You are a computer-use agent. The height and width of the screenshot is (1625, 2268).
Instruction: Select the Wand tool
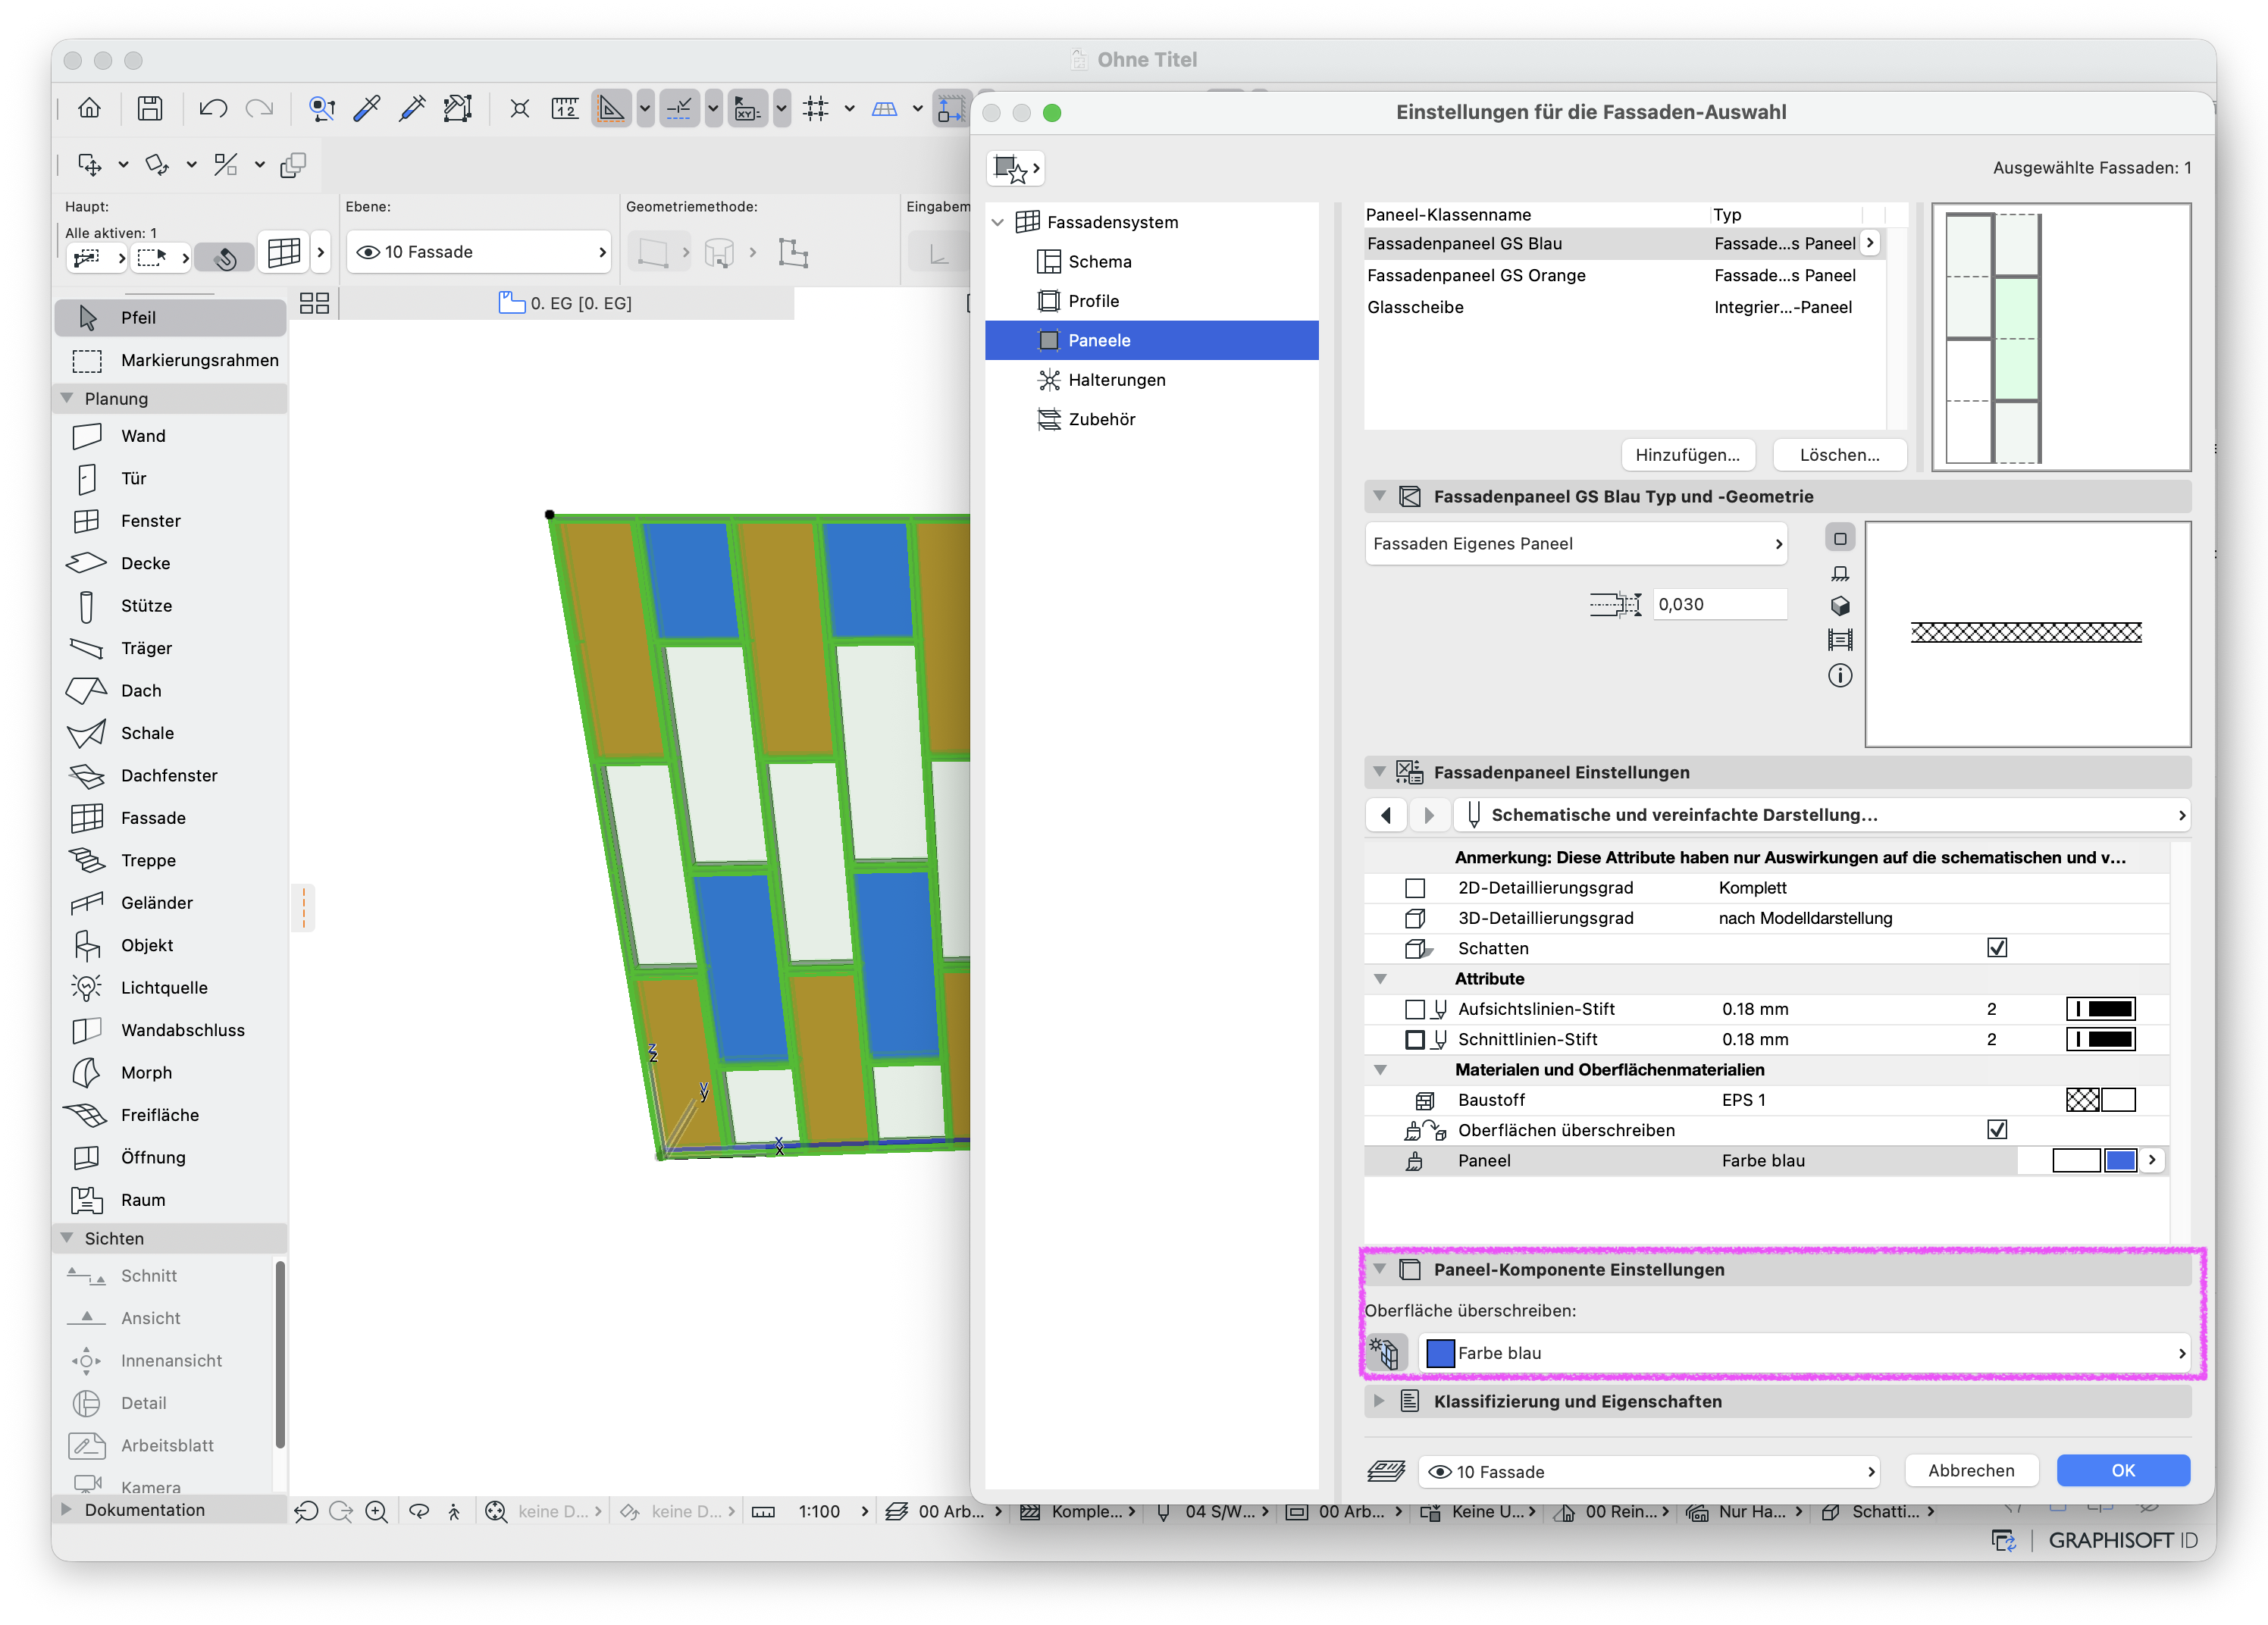170,436
